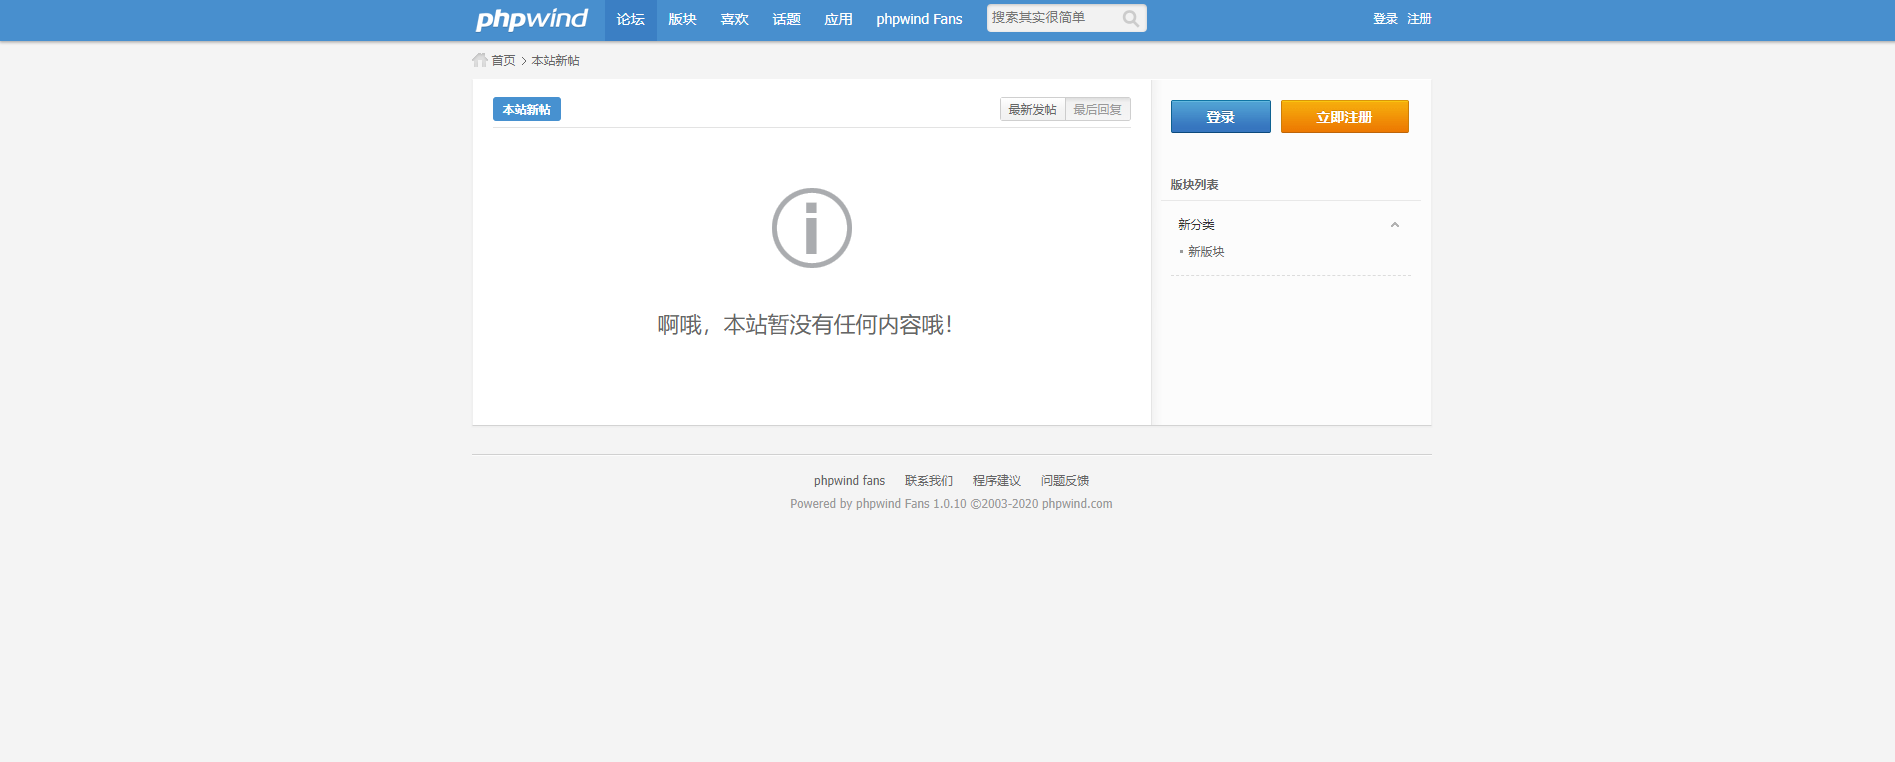Switch to the 最新发帖 sort tab

click(1032, 110)
